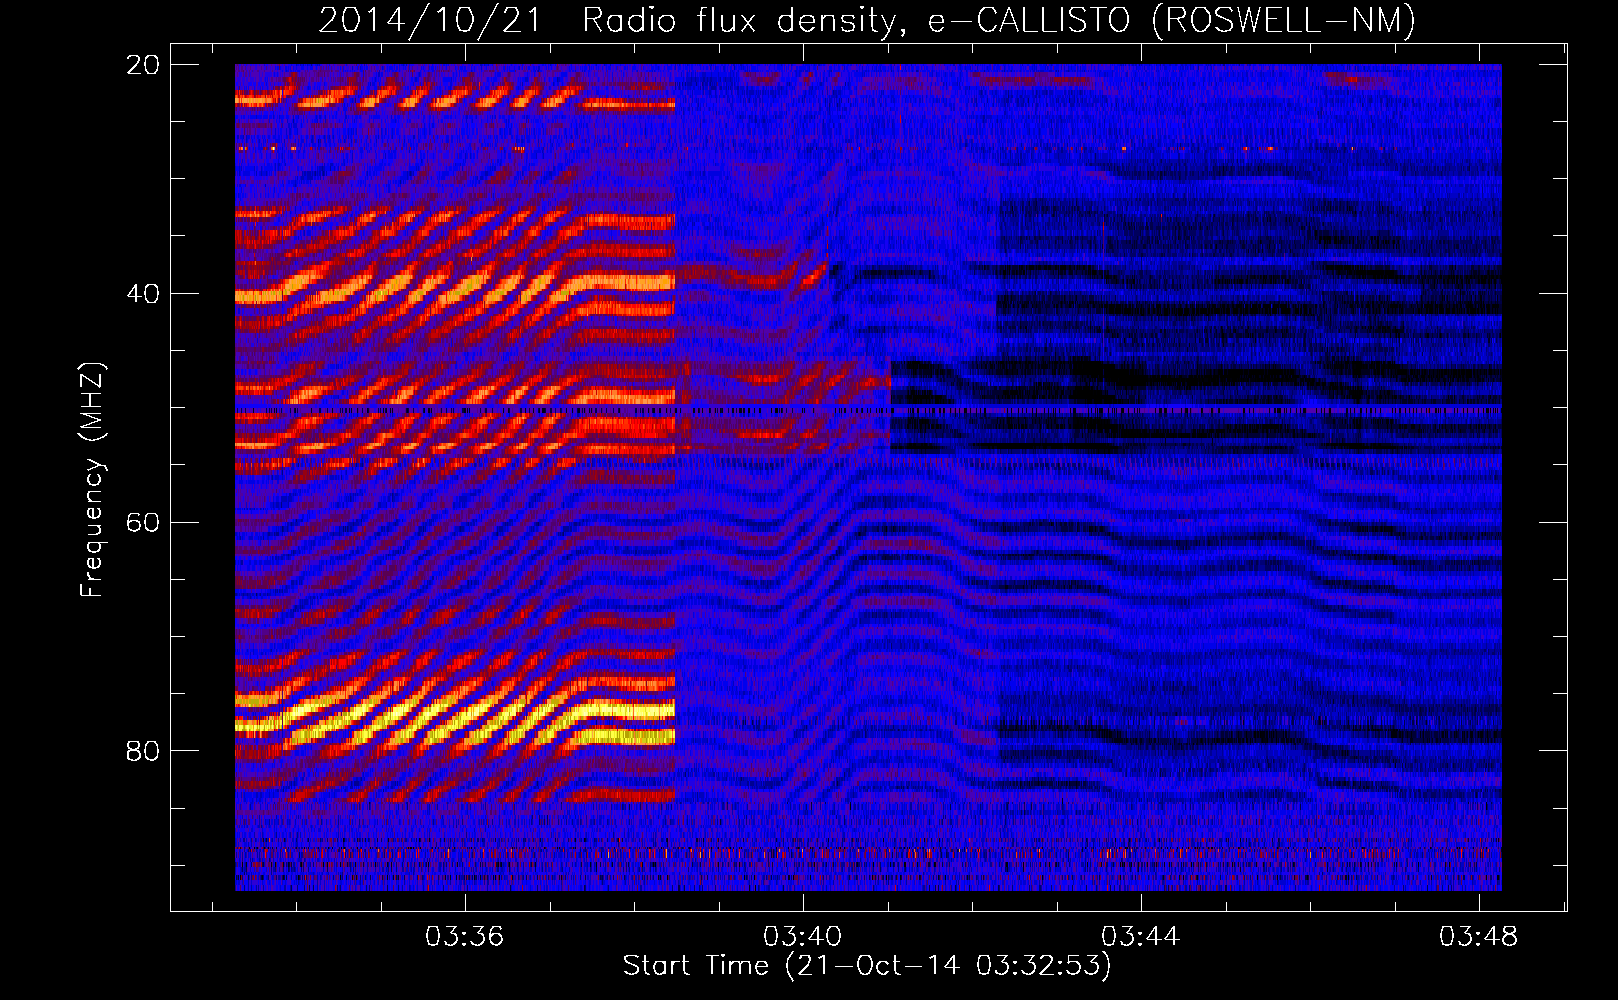Click the frequency tick label 40
1618x1000 pixels.
click(143, 294)
